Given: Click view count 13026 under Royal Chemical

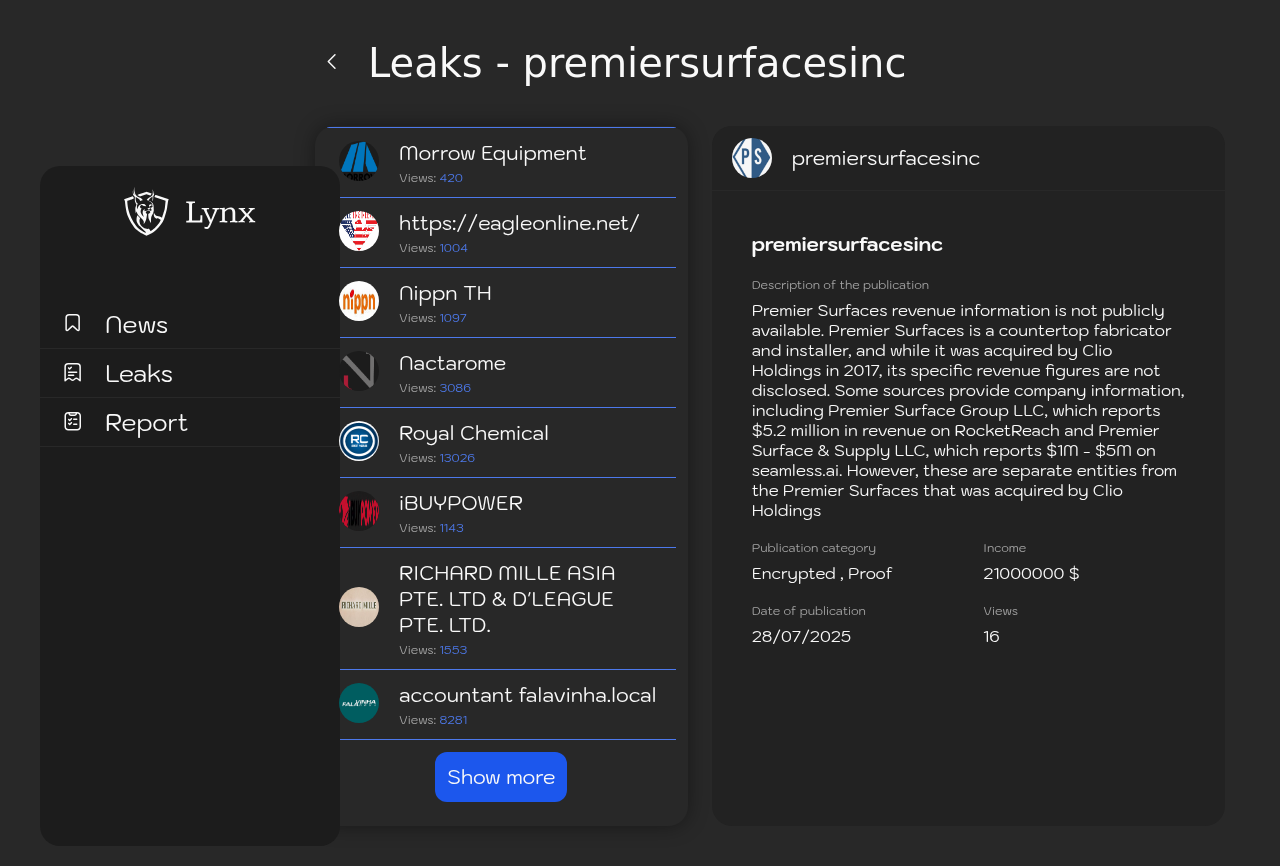Looking at the screenshot, I should pos(457,458).
